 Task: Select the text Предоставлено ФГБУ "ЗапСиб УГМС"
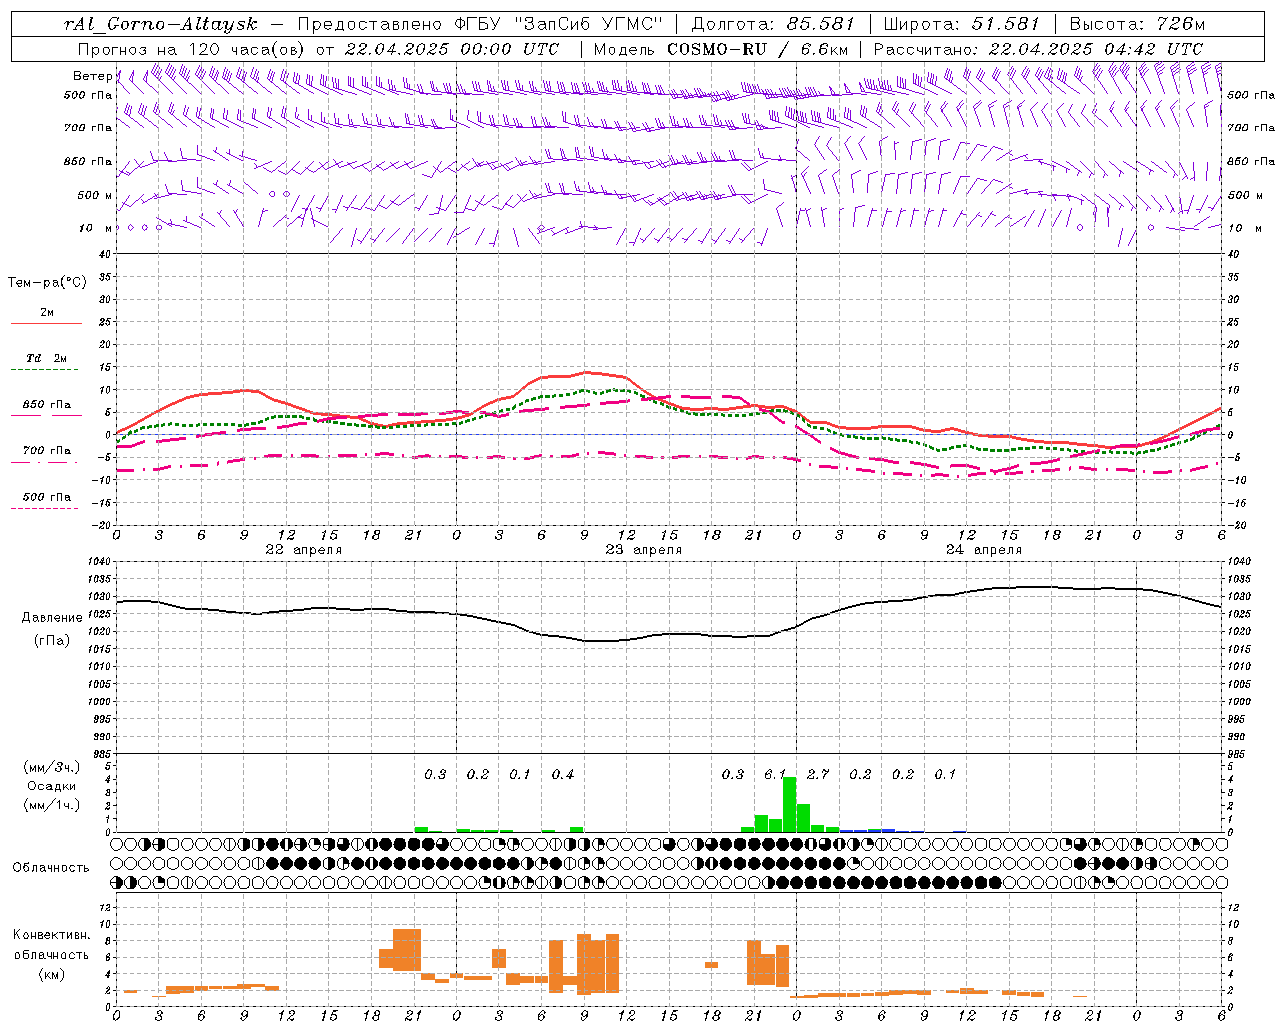coord(480,24)
